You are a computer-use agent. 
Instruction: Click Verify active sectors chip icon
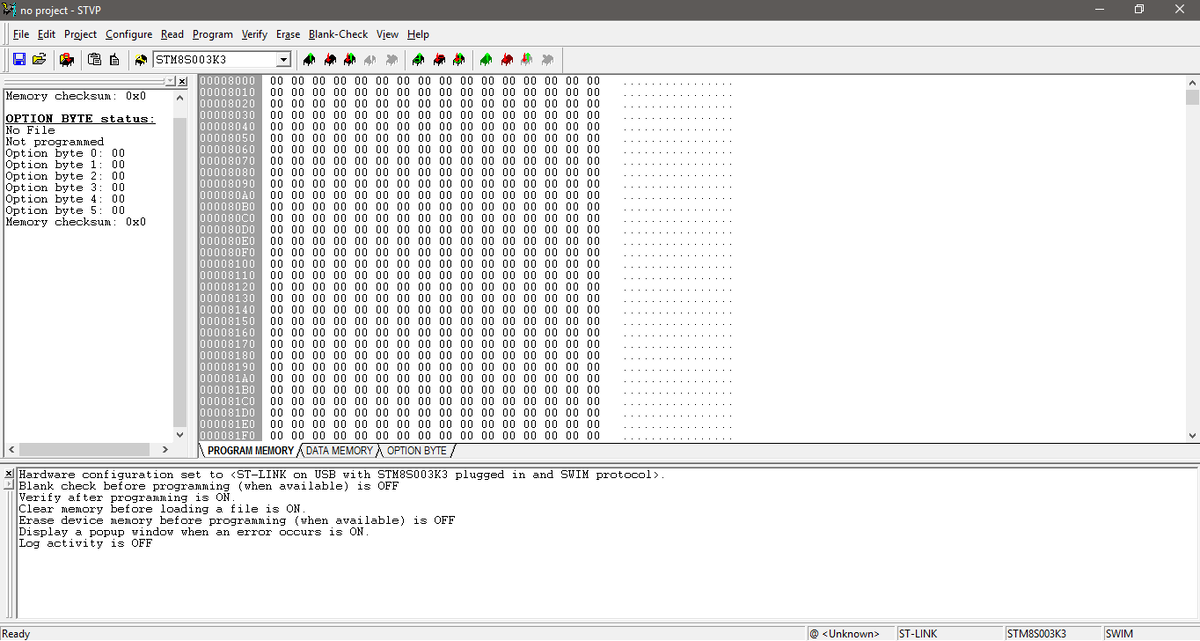click(x=526, y=59)
